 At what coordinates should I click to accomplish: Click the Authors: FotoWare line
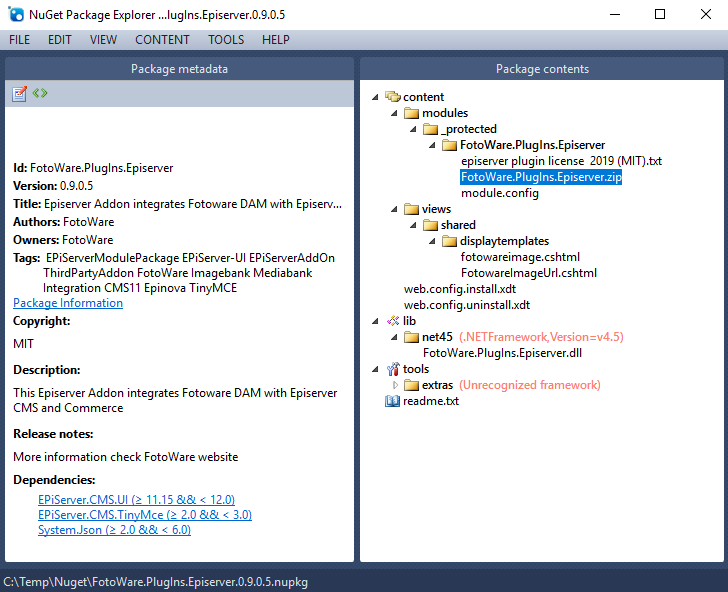(64, 222)
